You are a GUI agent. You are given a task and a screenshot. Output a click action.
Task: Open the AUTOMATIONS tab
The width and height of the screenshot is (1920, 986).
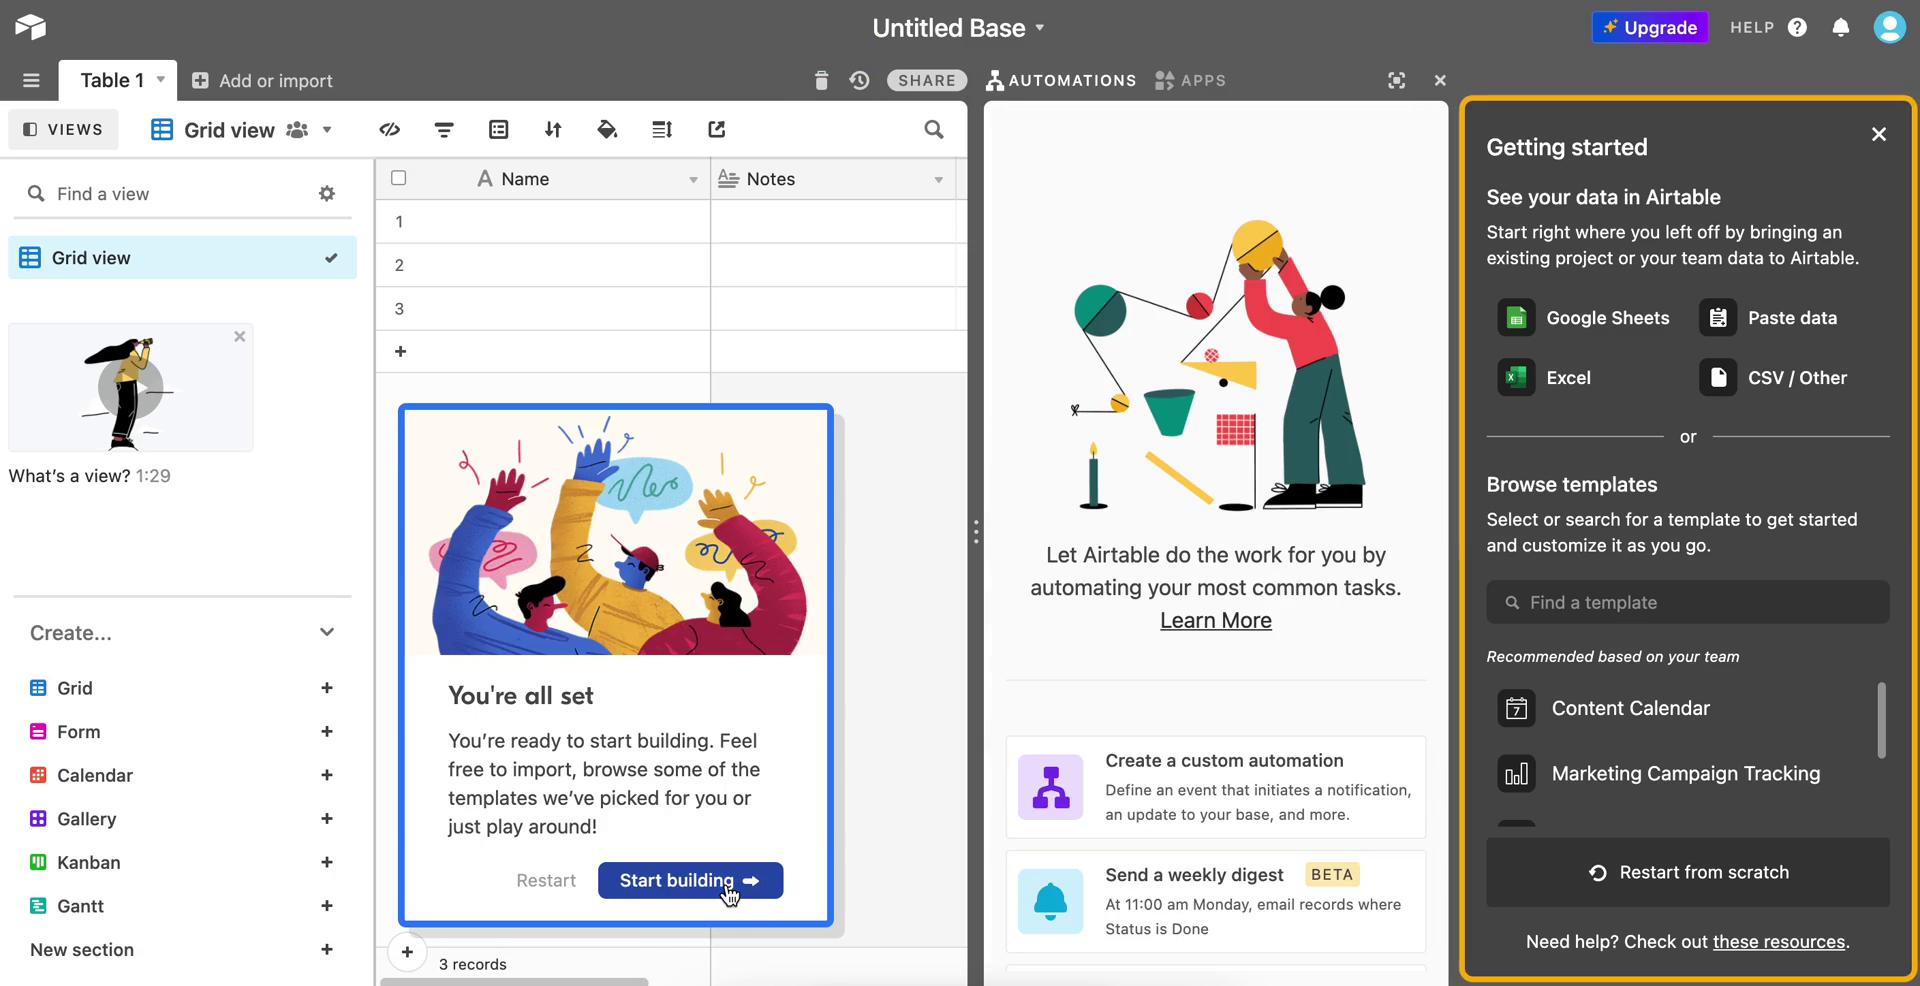(1061, 80)
